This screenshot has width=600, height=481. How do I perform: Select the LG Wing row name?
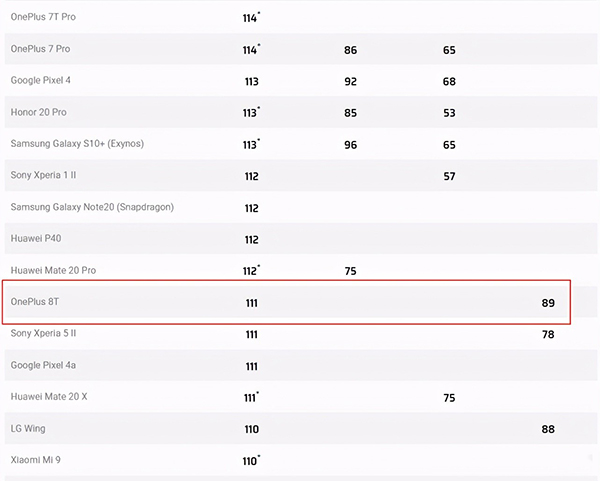pos(28,428)
